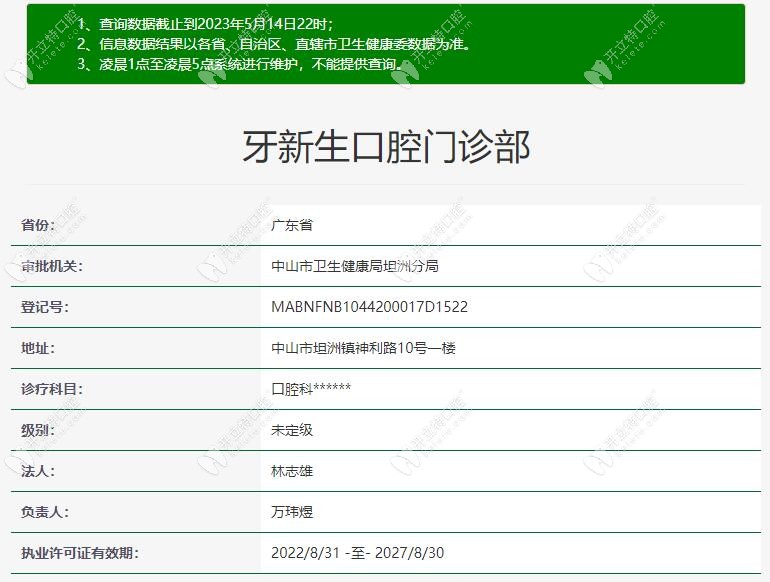Click the legal person name '林志雄'
Image resolution: width=770 pixels, height=582 pixels.
tap(292, 471)
